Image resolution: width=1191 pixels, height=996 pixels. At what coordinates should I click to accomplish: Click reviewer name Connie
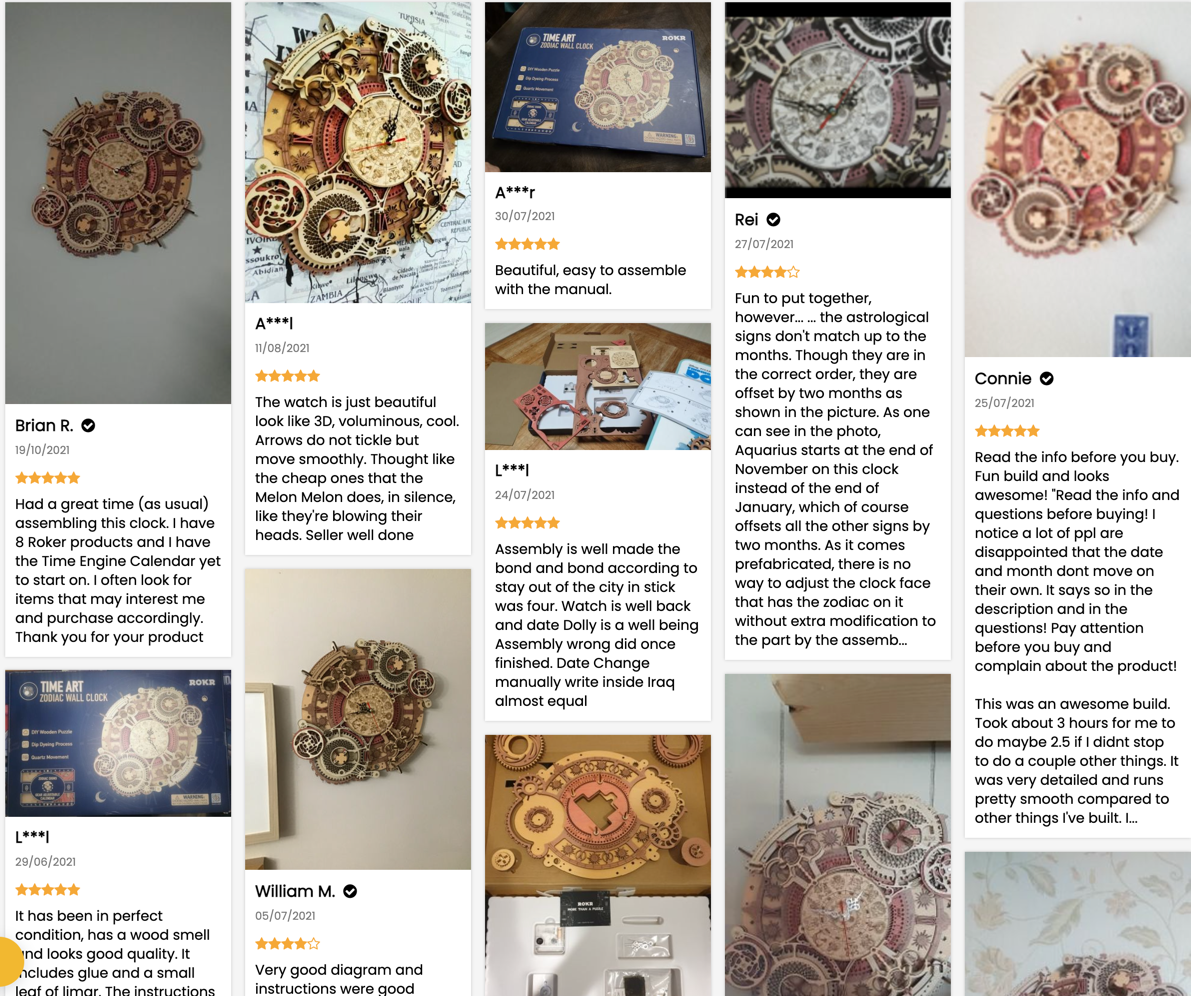point(1003,379)
